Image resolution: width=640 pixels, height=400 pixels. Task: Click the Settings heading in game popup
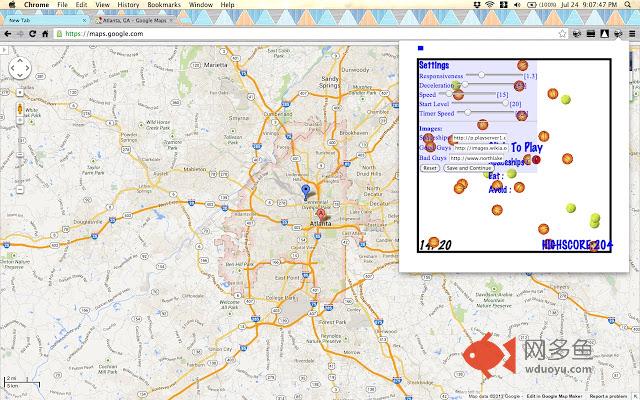[x=434, y=65]
